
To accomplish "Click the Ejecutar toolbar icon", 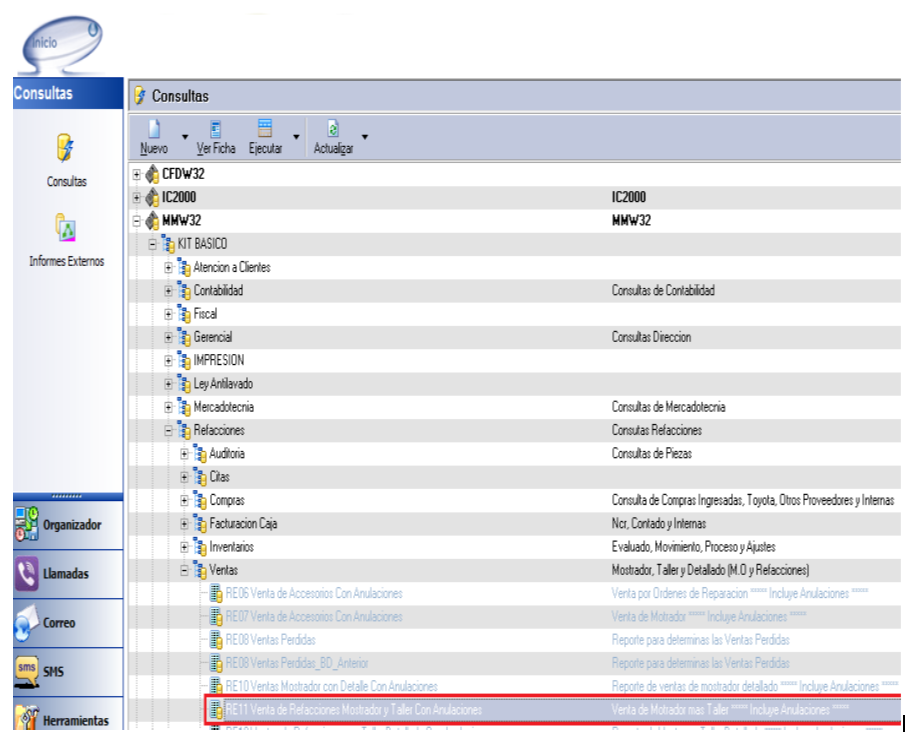I will tap(265, 128).
